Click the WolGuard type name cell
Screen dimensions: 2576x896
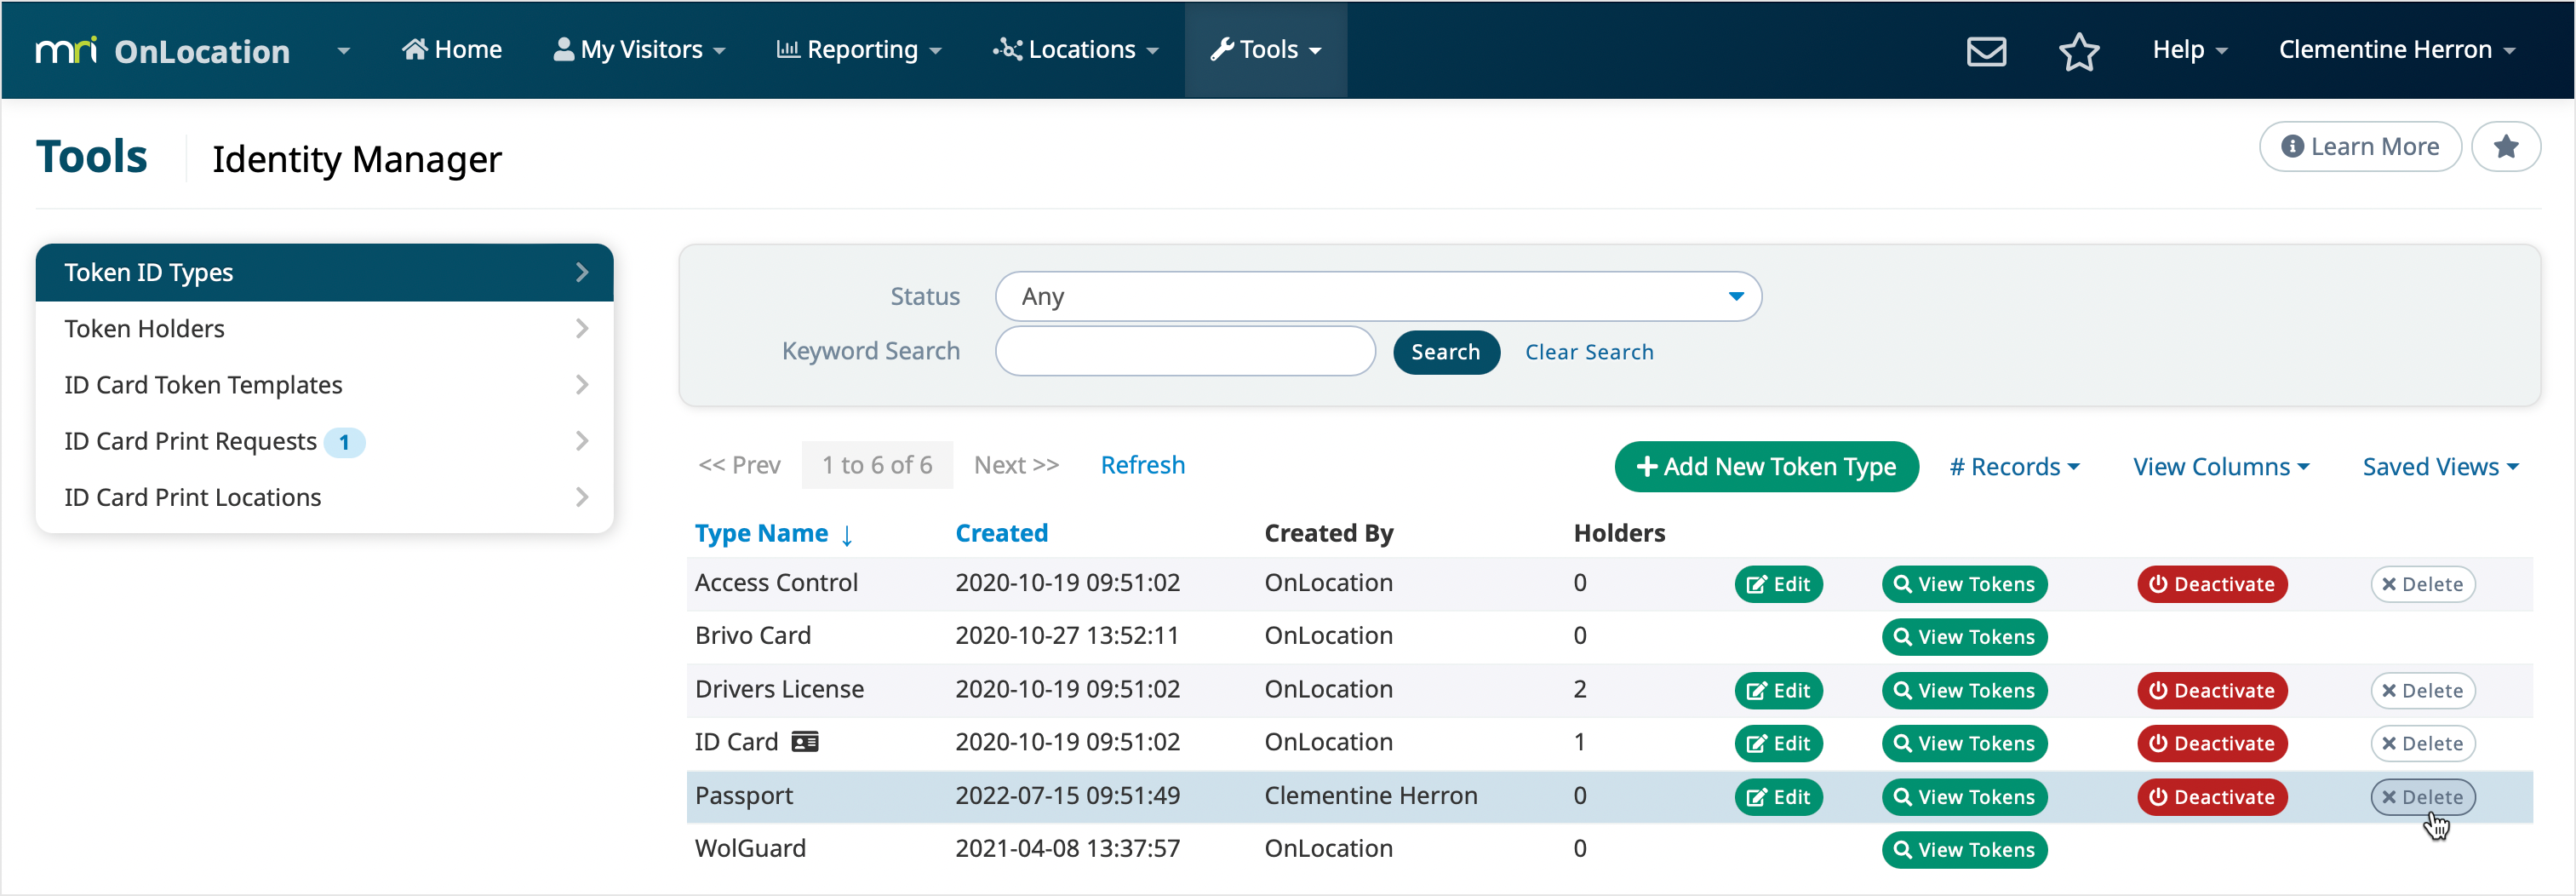tap(750, 849)
